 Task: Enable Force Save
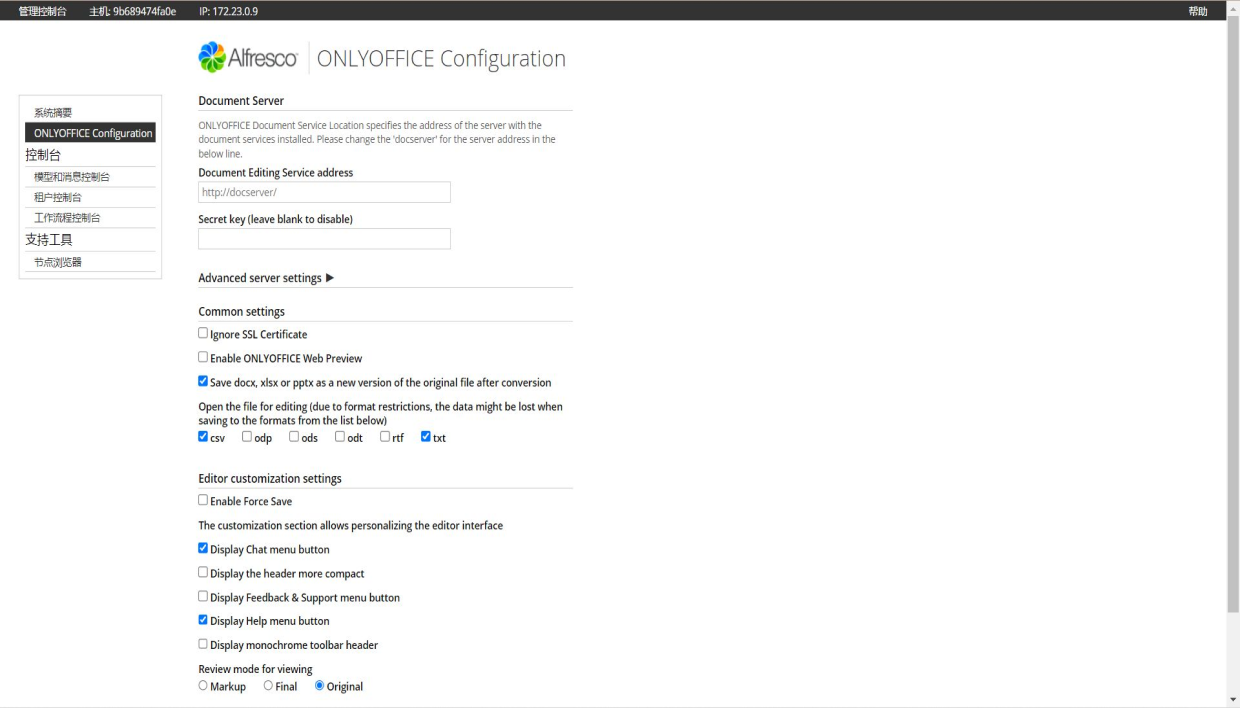pyautogui.click(x=202, y=499)
